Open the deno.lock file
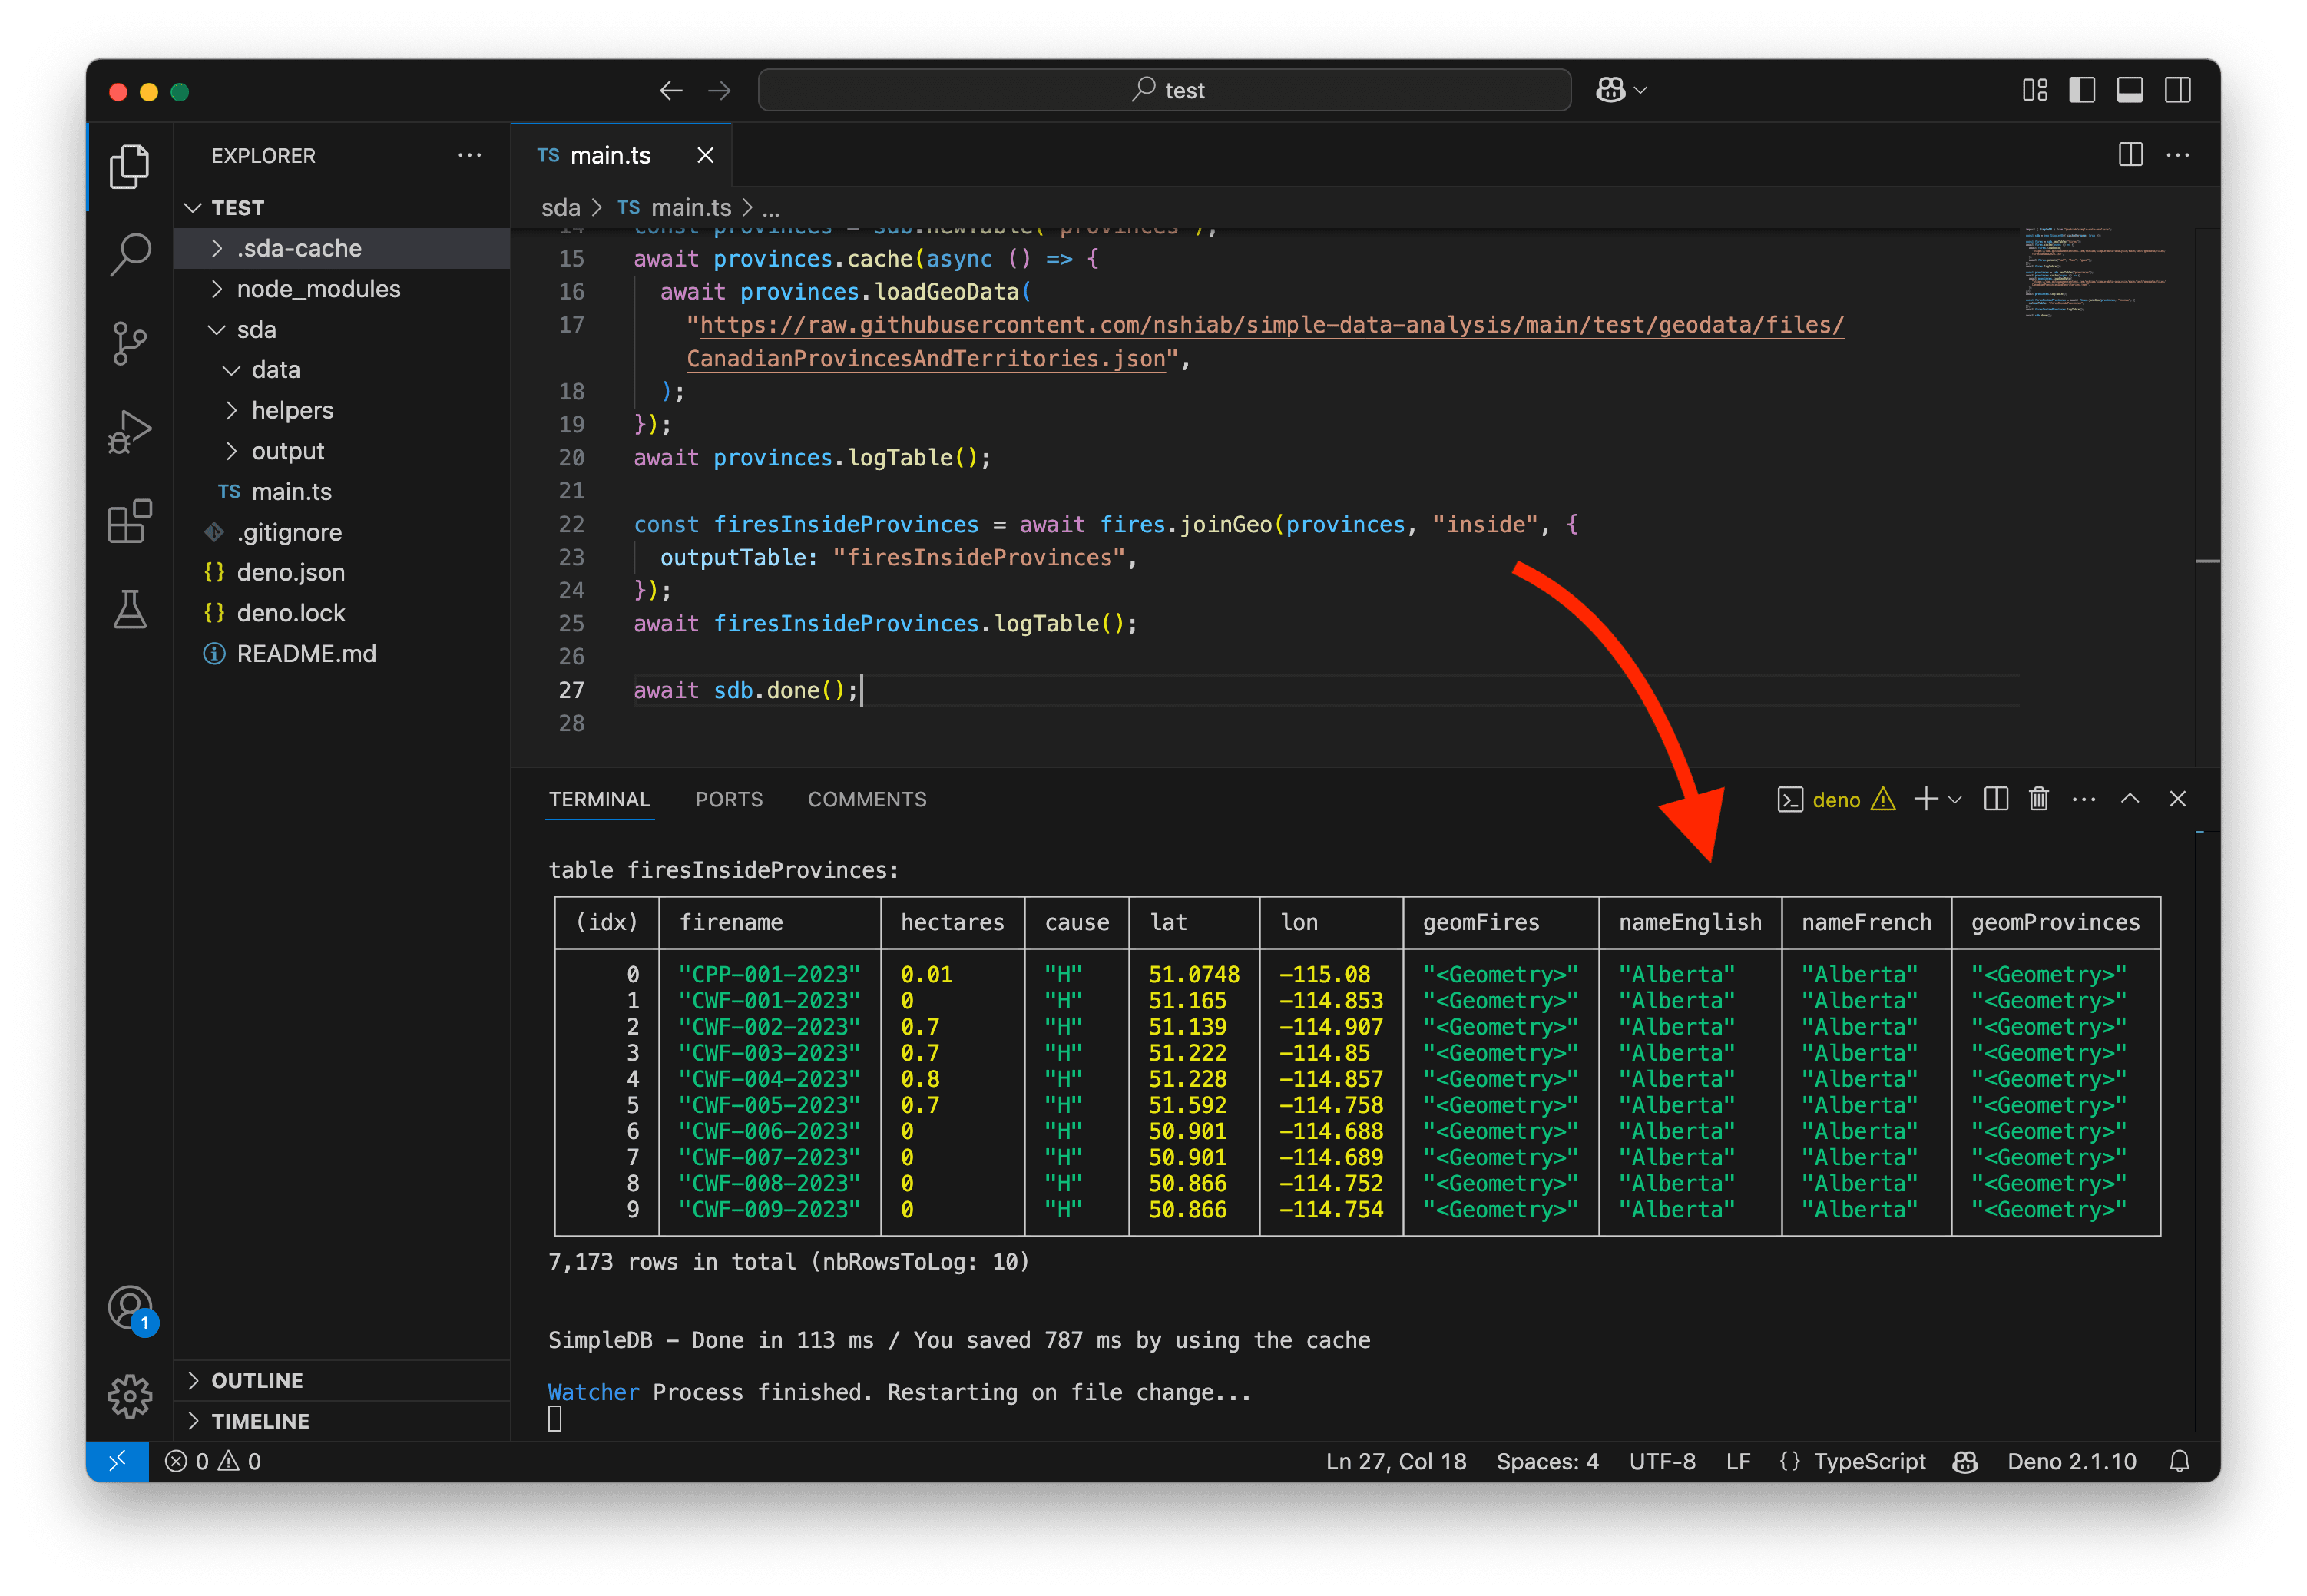The image size is (2307, 1596). click(x=342, y=614)
